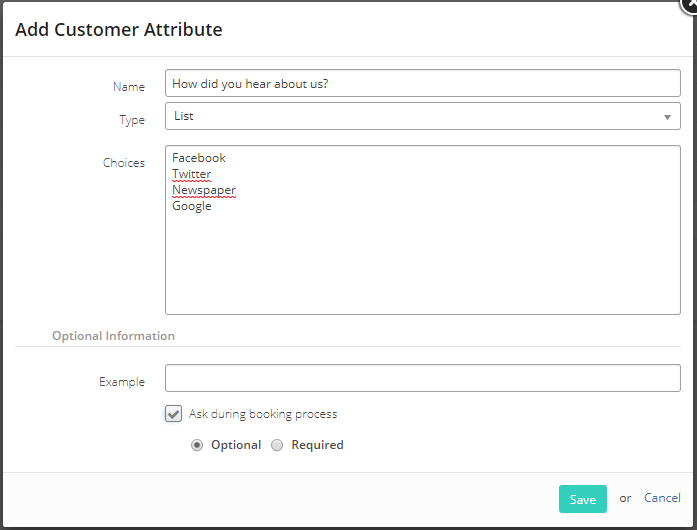Click the Example input field

point(422,378)
